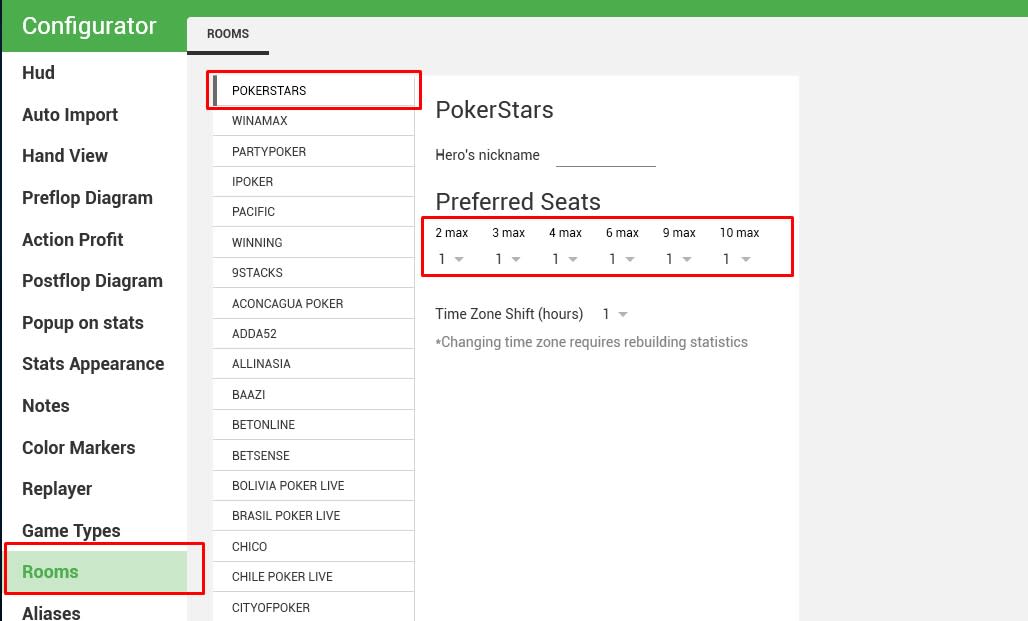Open the 2 max seat dropdown
Image resolution: width=1028 pixels, height=621 pixels.
point(451,259)
